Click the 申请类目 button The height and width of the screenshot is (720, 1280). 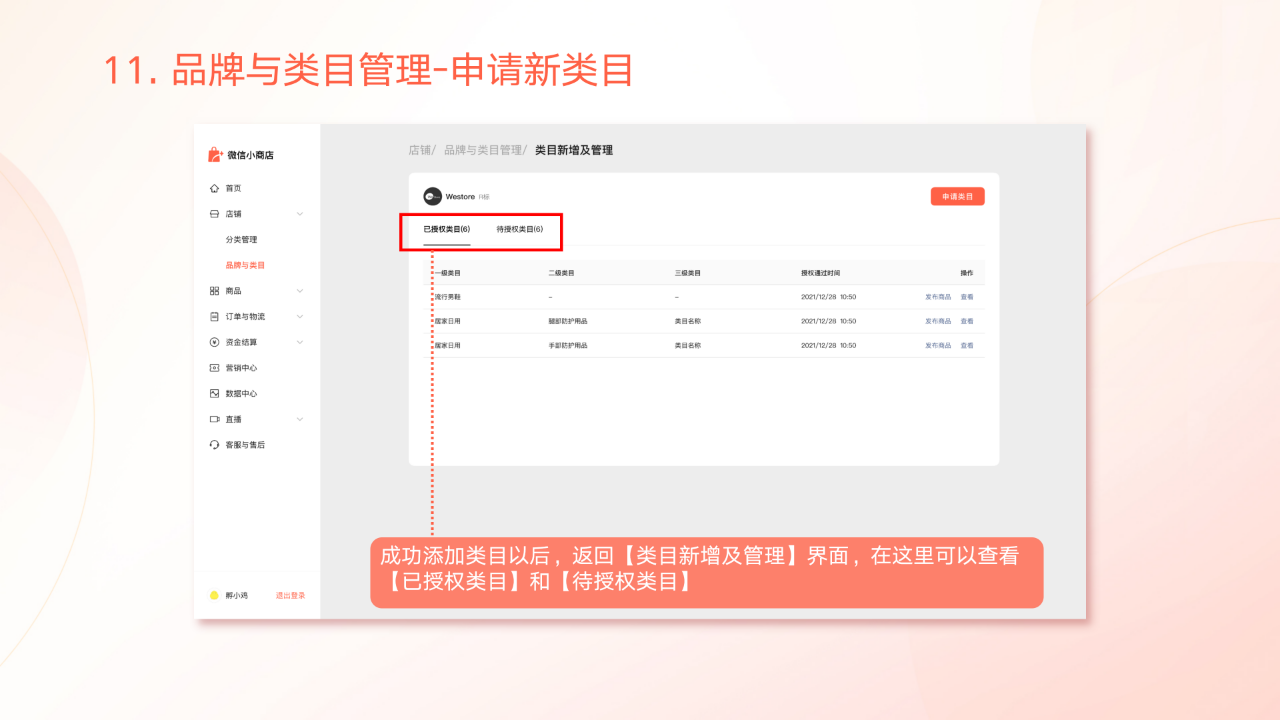click(x=957, y=196)
